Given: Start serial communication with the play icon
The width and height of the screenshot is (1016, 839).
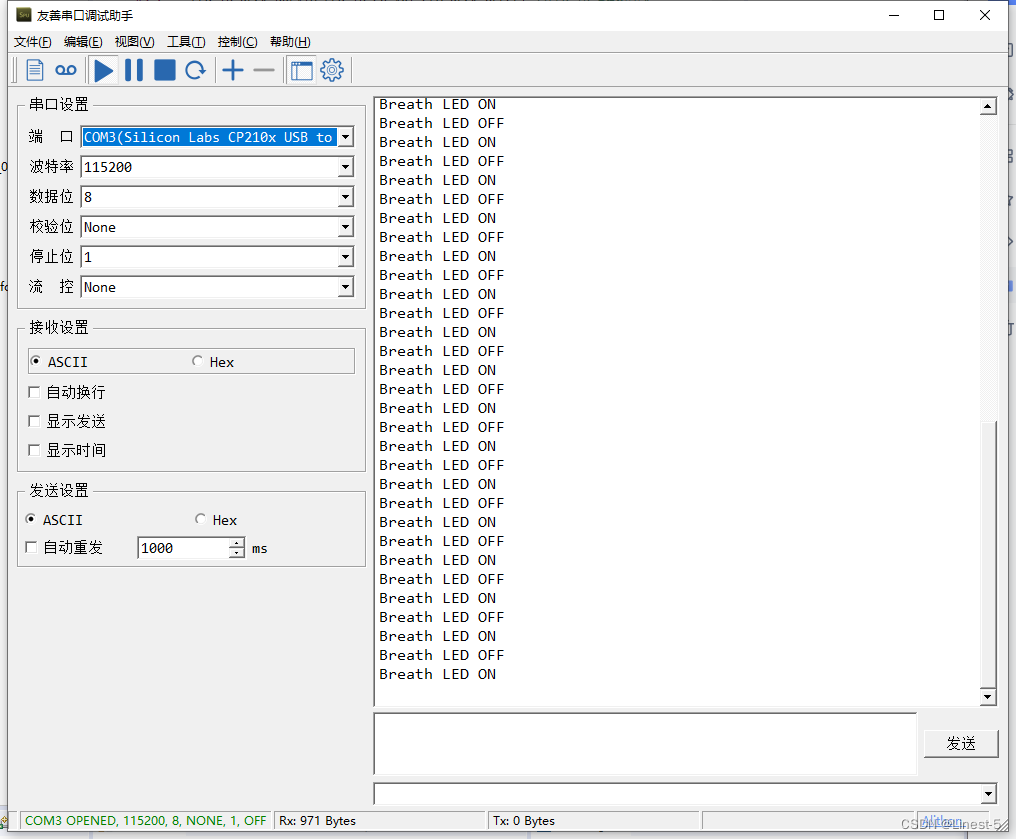Looking at the screenshot, I should (104, 70).
